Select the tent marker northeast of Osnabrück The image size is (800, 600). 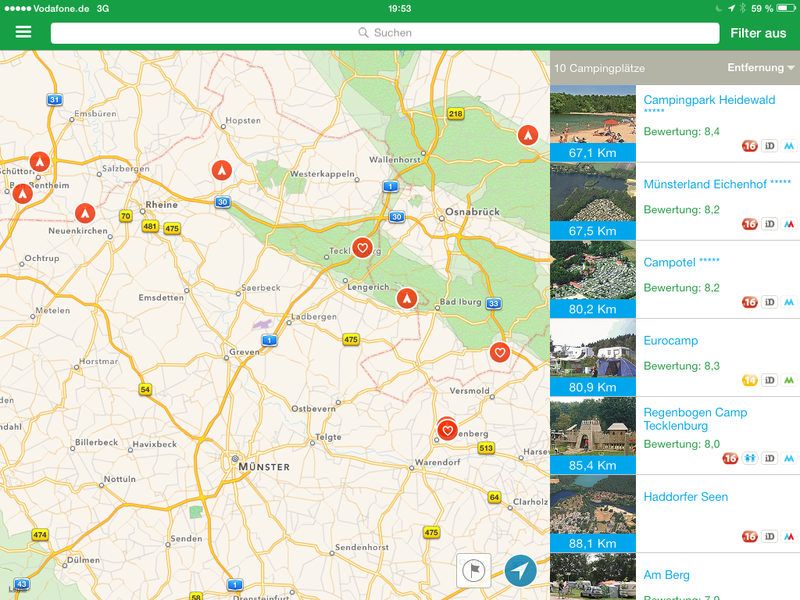[x=528, y=134]
